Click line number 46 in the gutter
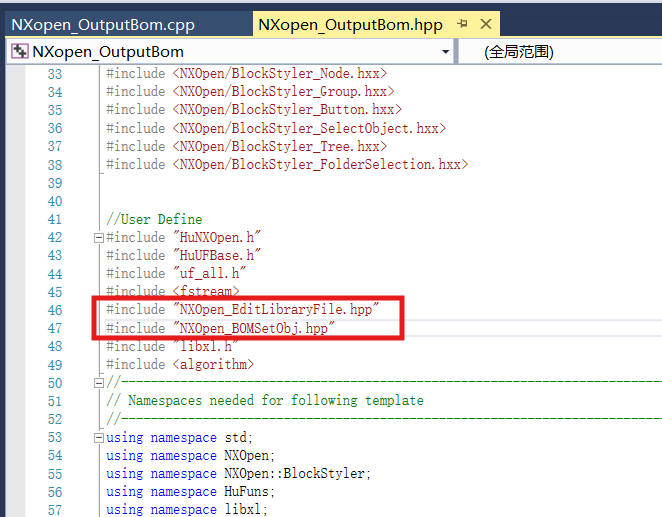 click(x=55, y=311)
